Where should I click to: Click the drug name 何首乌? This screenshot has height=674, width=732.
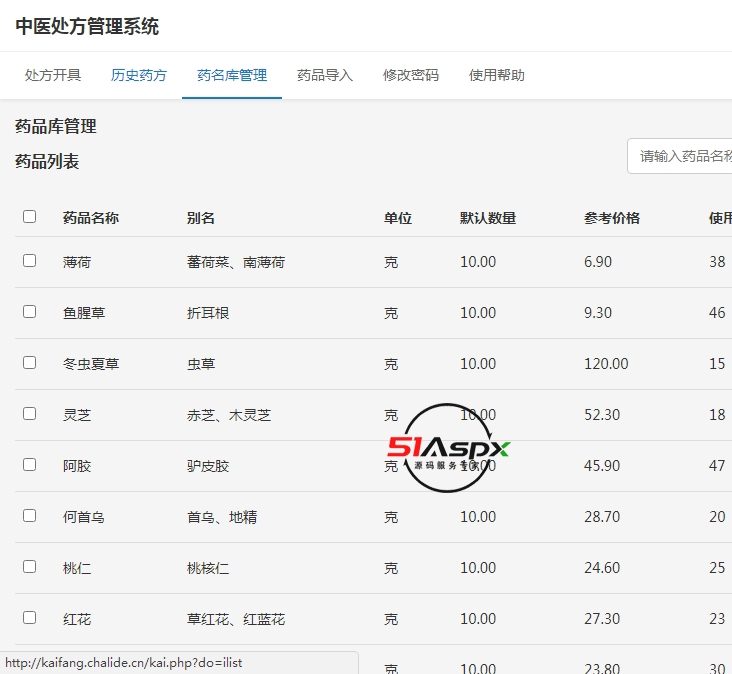click(x=84, y=517)
